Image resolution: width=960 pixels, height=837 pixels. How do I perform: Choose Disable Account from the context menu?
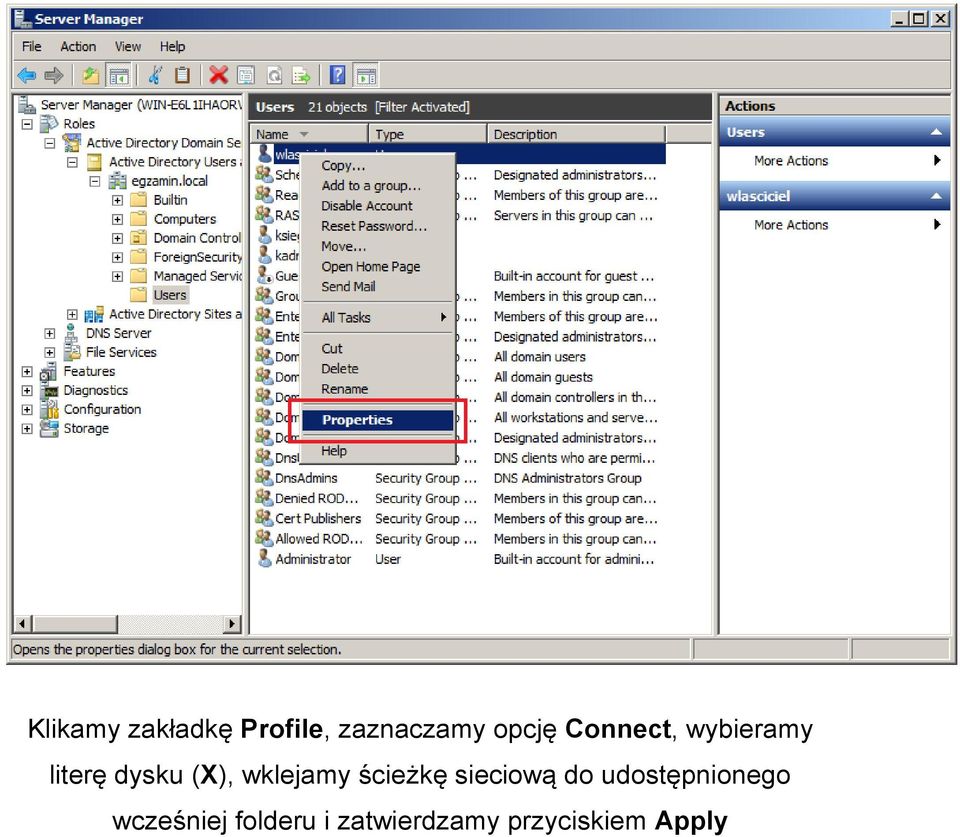[379, 206]
